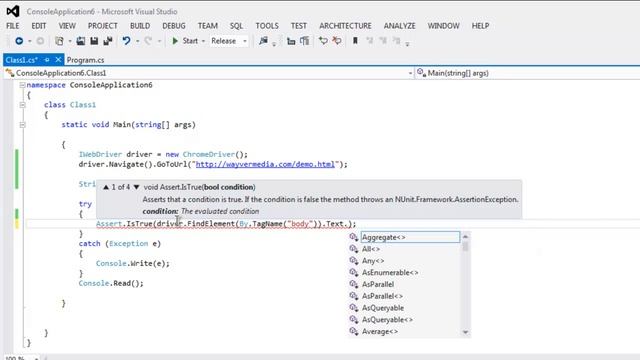Click the Save All toolbar icon
This screenshot has width=640, height=360.
click(108, 41)
